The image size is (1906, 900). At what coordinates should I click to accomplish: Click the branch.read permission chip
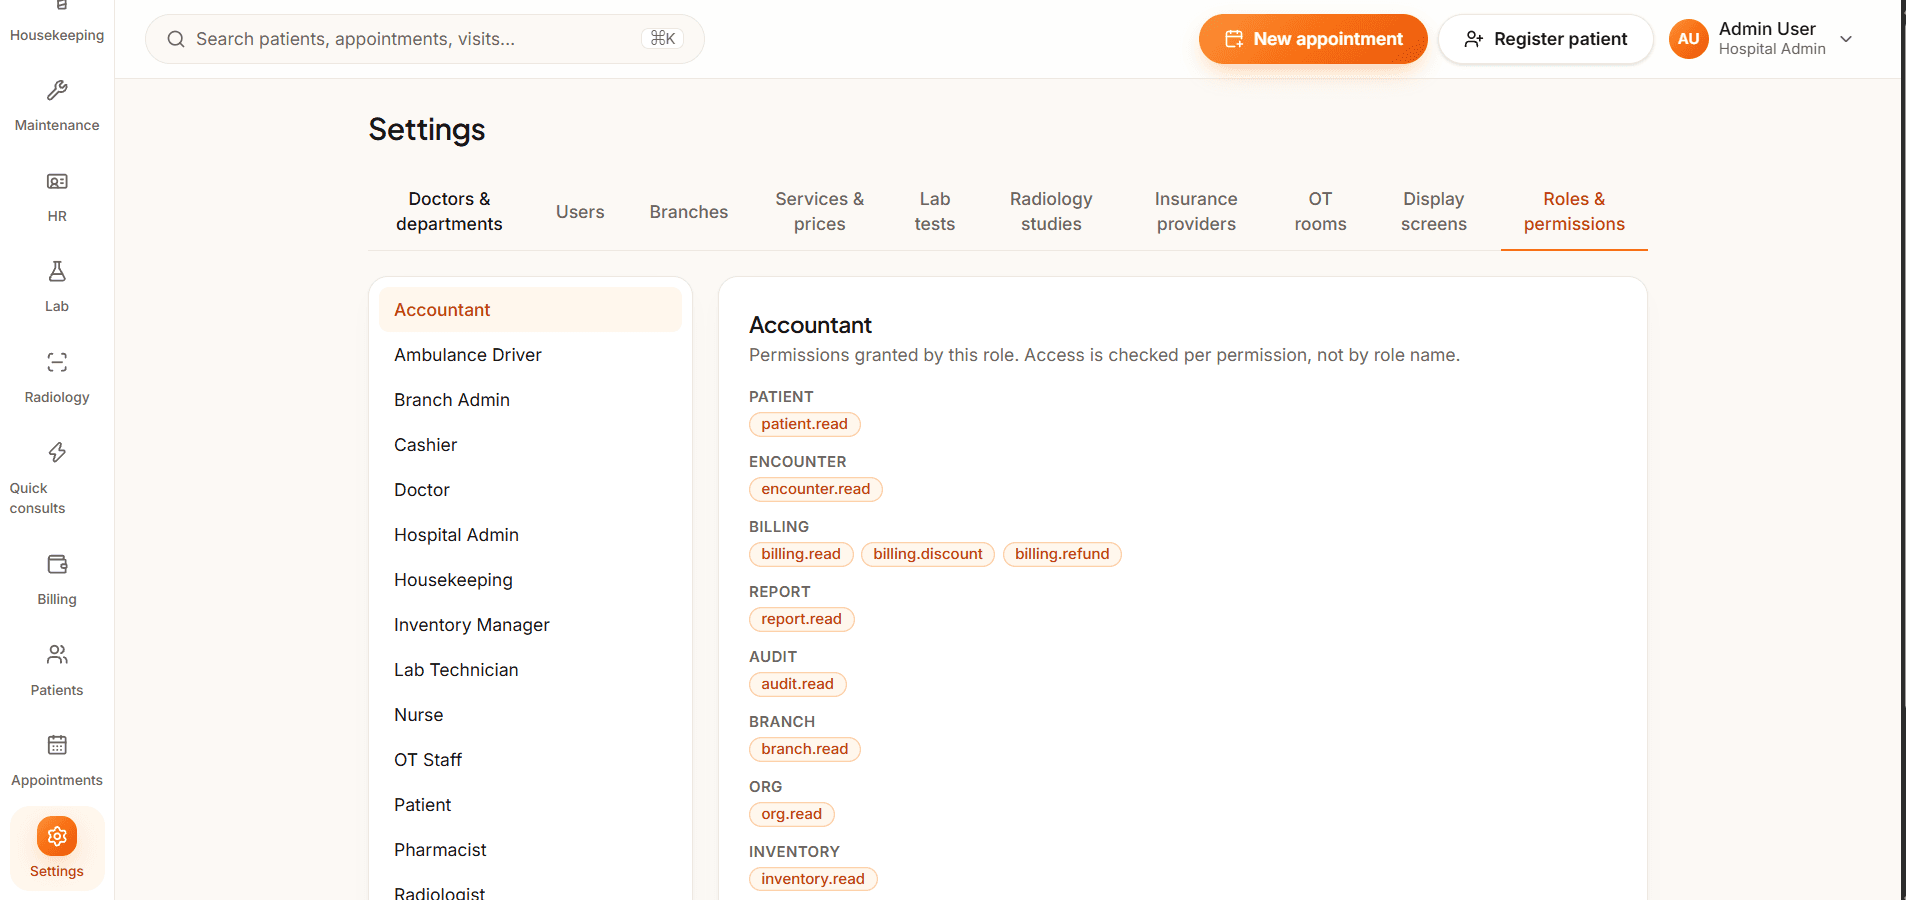[804, 749]
